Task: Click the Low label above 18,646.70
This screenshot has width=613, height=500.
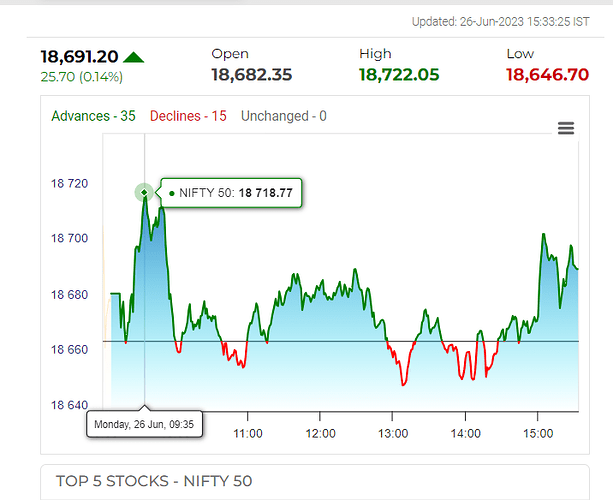Action: (x=520, y=54)
